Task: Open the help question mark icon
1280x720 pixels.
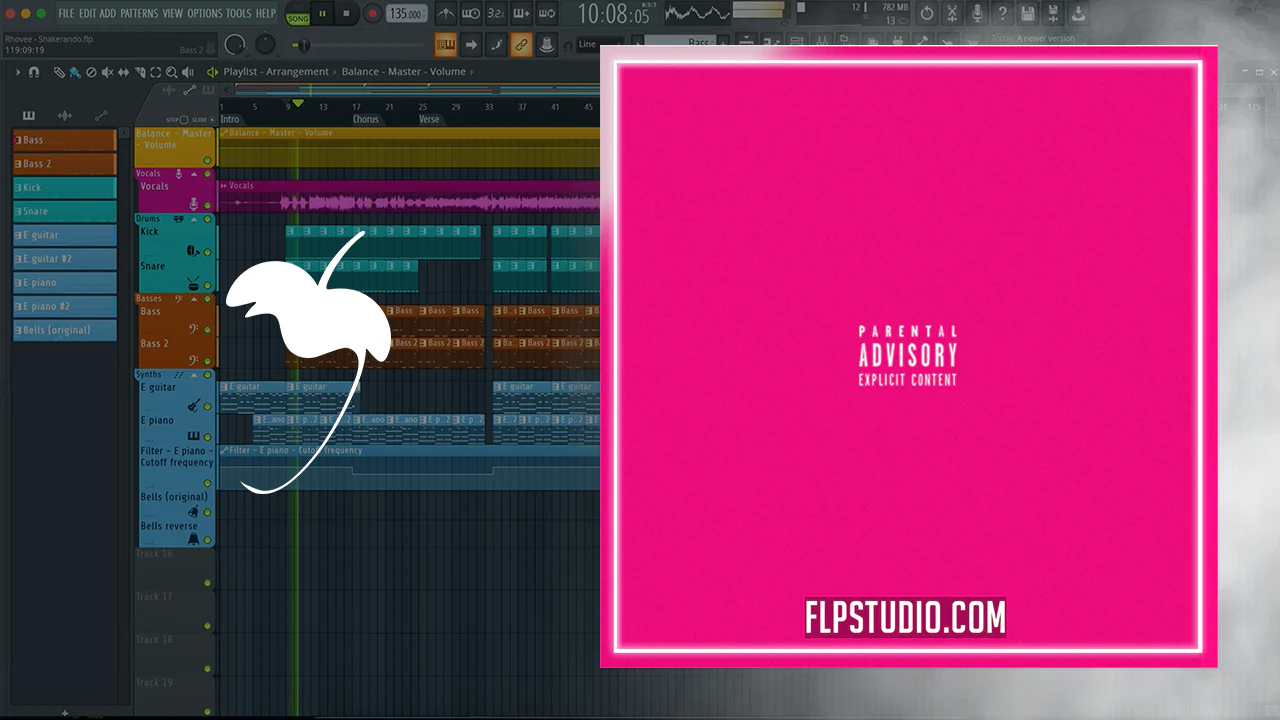Action: click(1002, 14)
